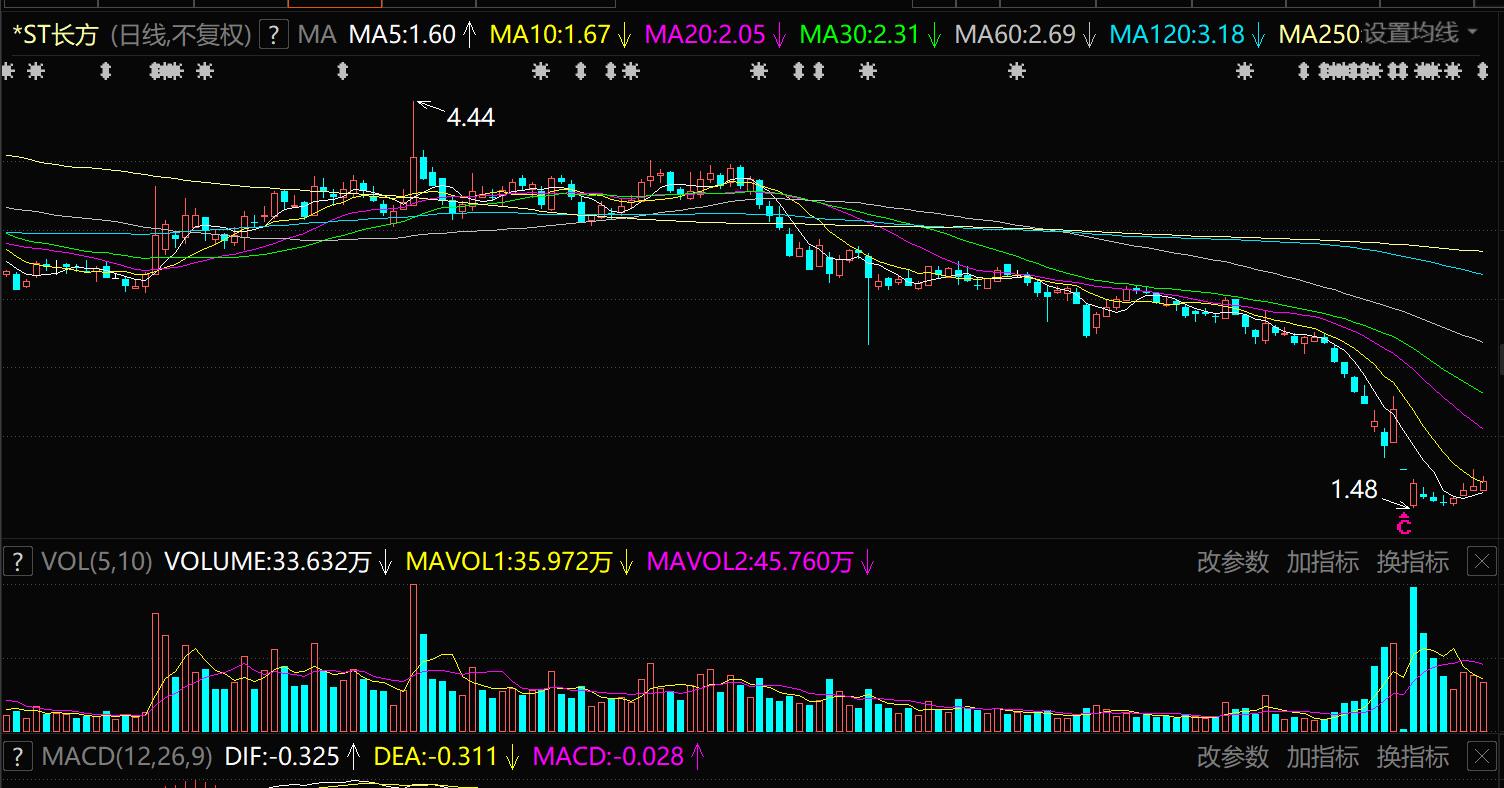Toggle the MA5 moving average line label
The width and height of the screenshot is (1504, 788).
click(402, 35)
